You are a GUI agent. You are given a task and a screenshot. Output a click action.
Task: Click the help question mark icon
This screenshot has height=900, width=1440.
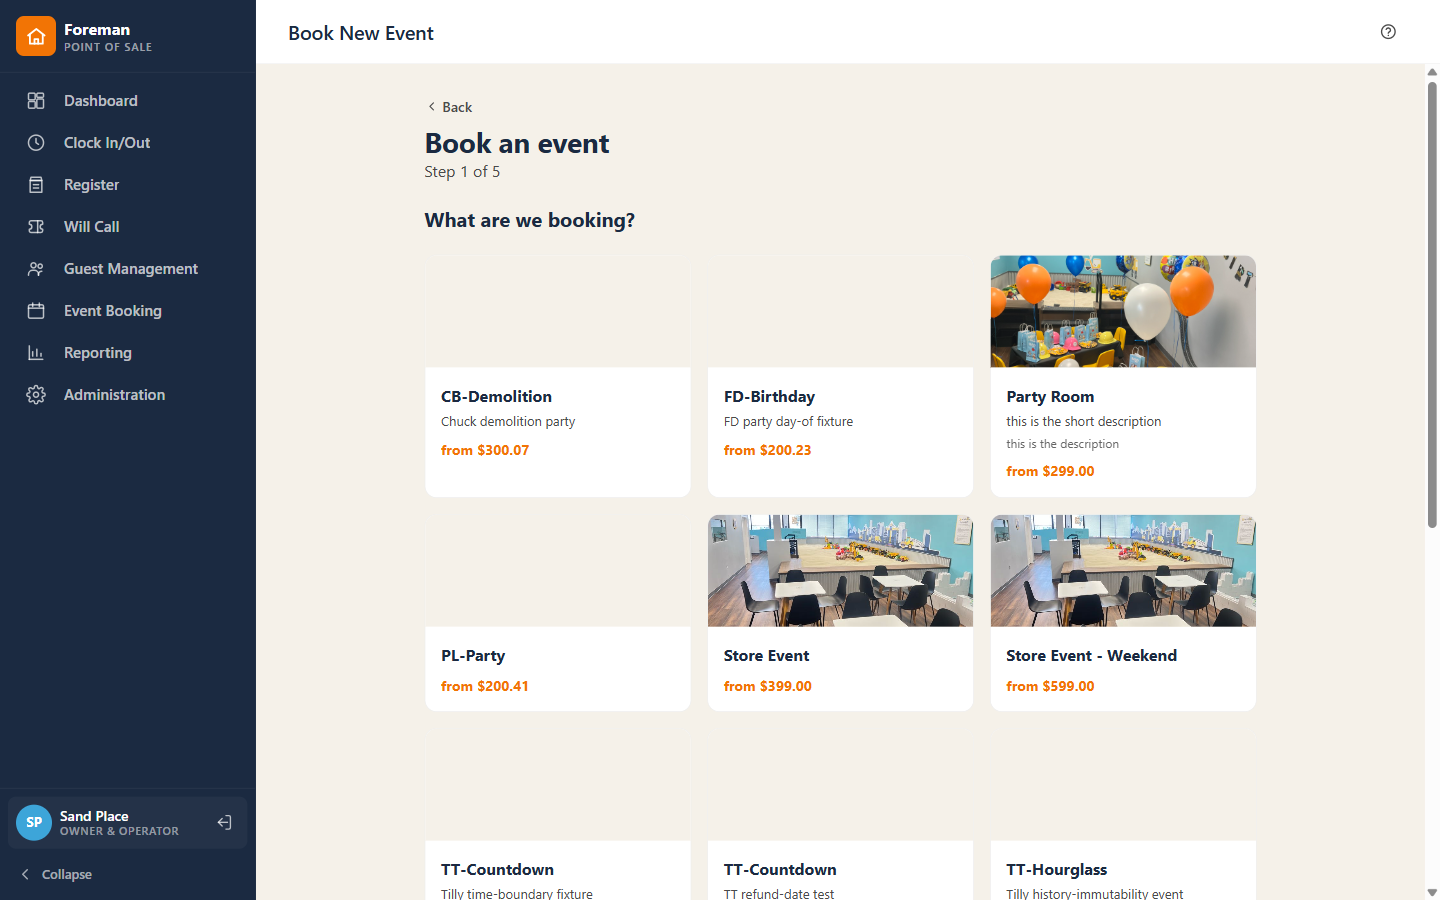1388,32
